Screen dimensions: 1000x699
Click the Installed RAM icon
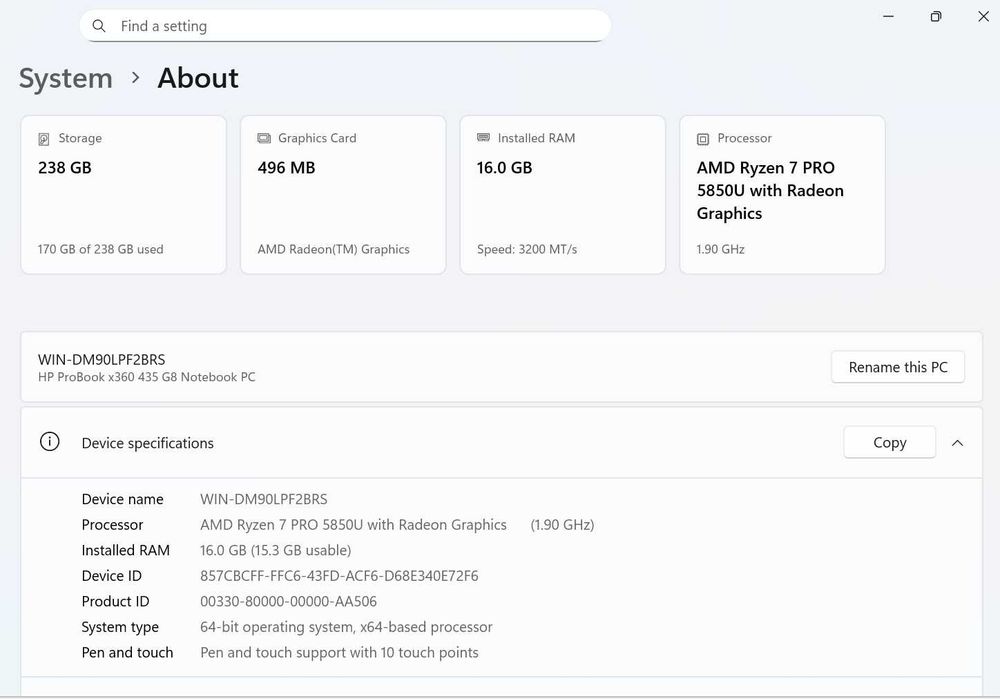click(x=484, y=138)
